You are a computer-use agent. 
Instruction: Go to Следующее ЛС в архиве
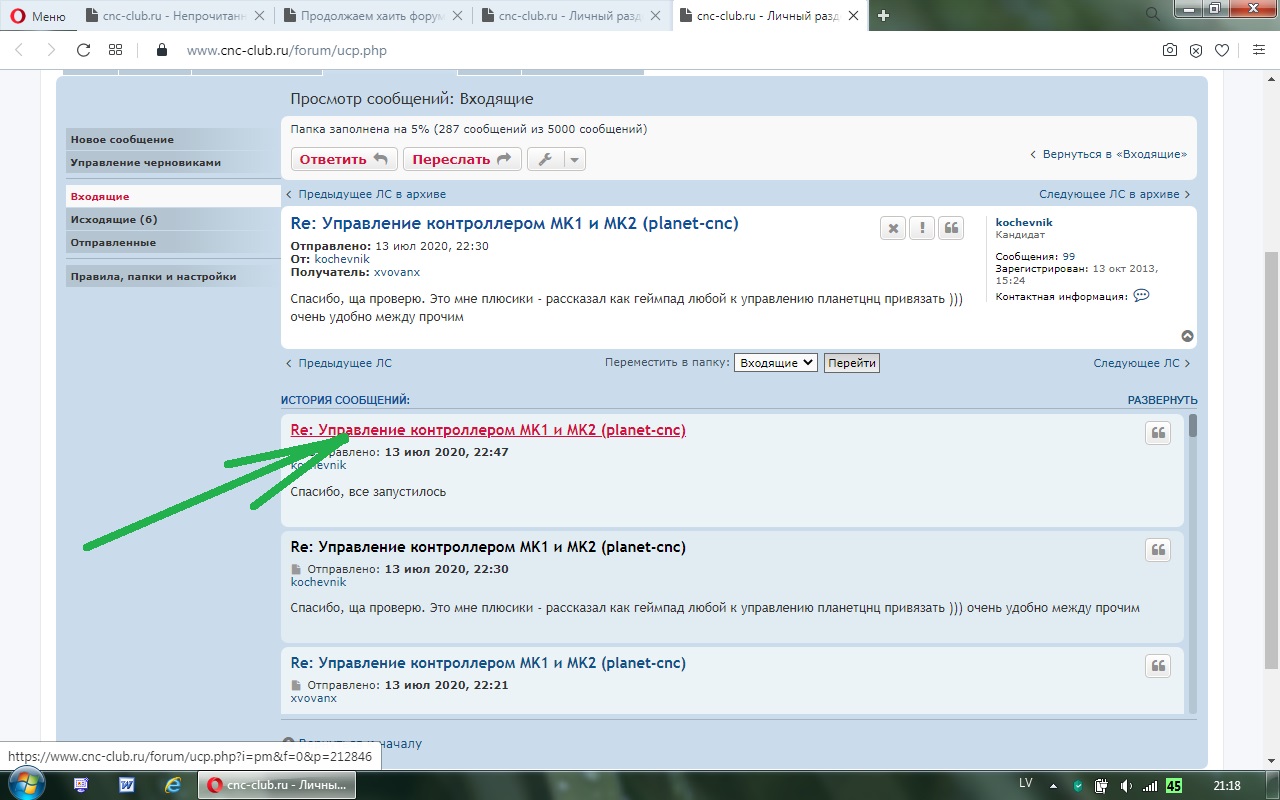click(1115, 194)
